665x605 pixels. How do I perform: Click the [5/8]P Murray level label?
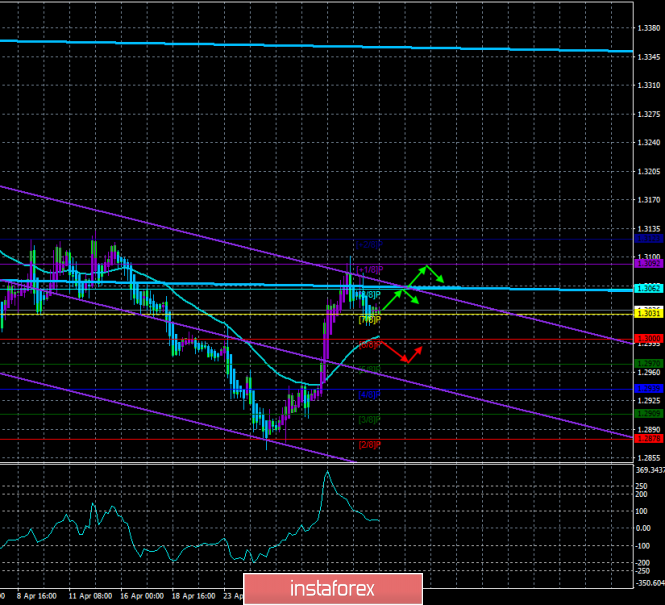pos(369,370)
